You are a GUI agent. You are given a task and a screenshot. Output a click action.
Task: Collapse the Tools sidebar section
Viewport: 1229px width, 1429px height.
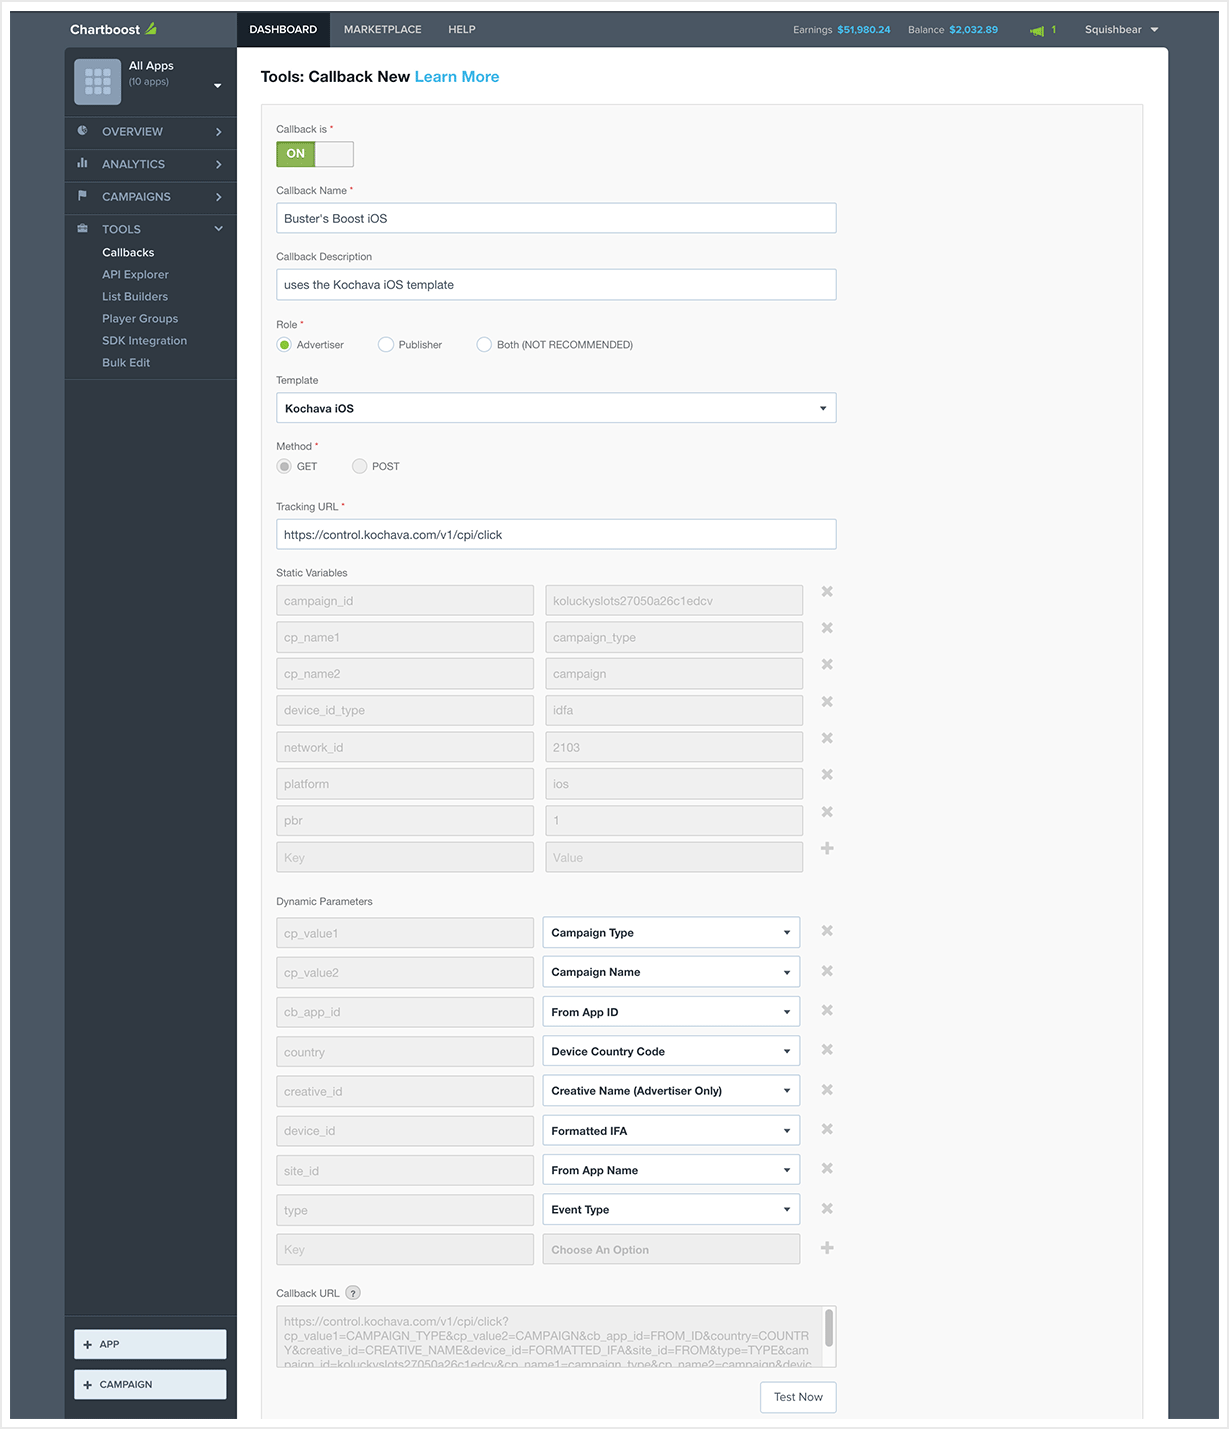219,229
